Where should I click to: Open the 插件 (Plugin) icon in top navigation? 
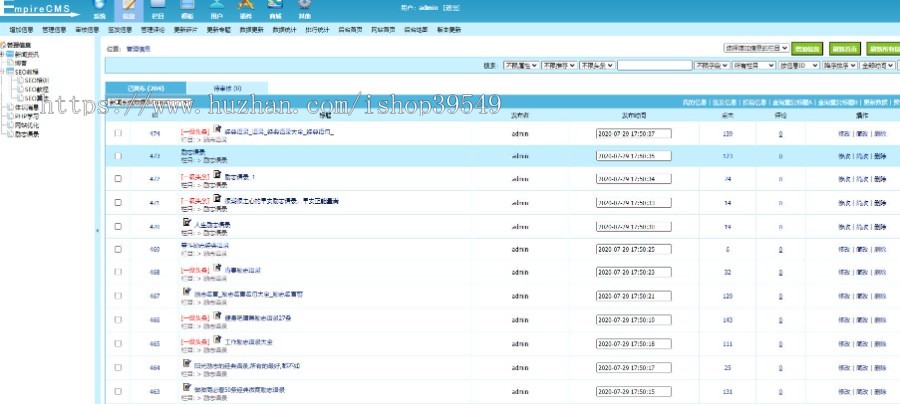point(246,5)
